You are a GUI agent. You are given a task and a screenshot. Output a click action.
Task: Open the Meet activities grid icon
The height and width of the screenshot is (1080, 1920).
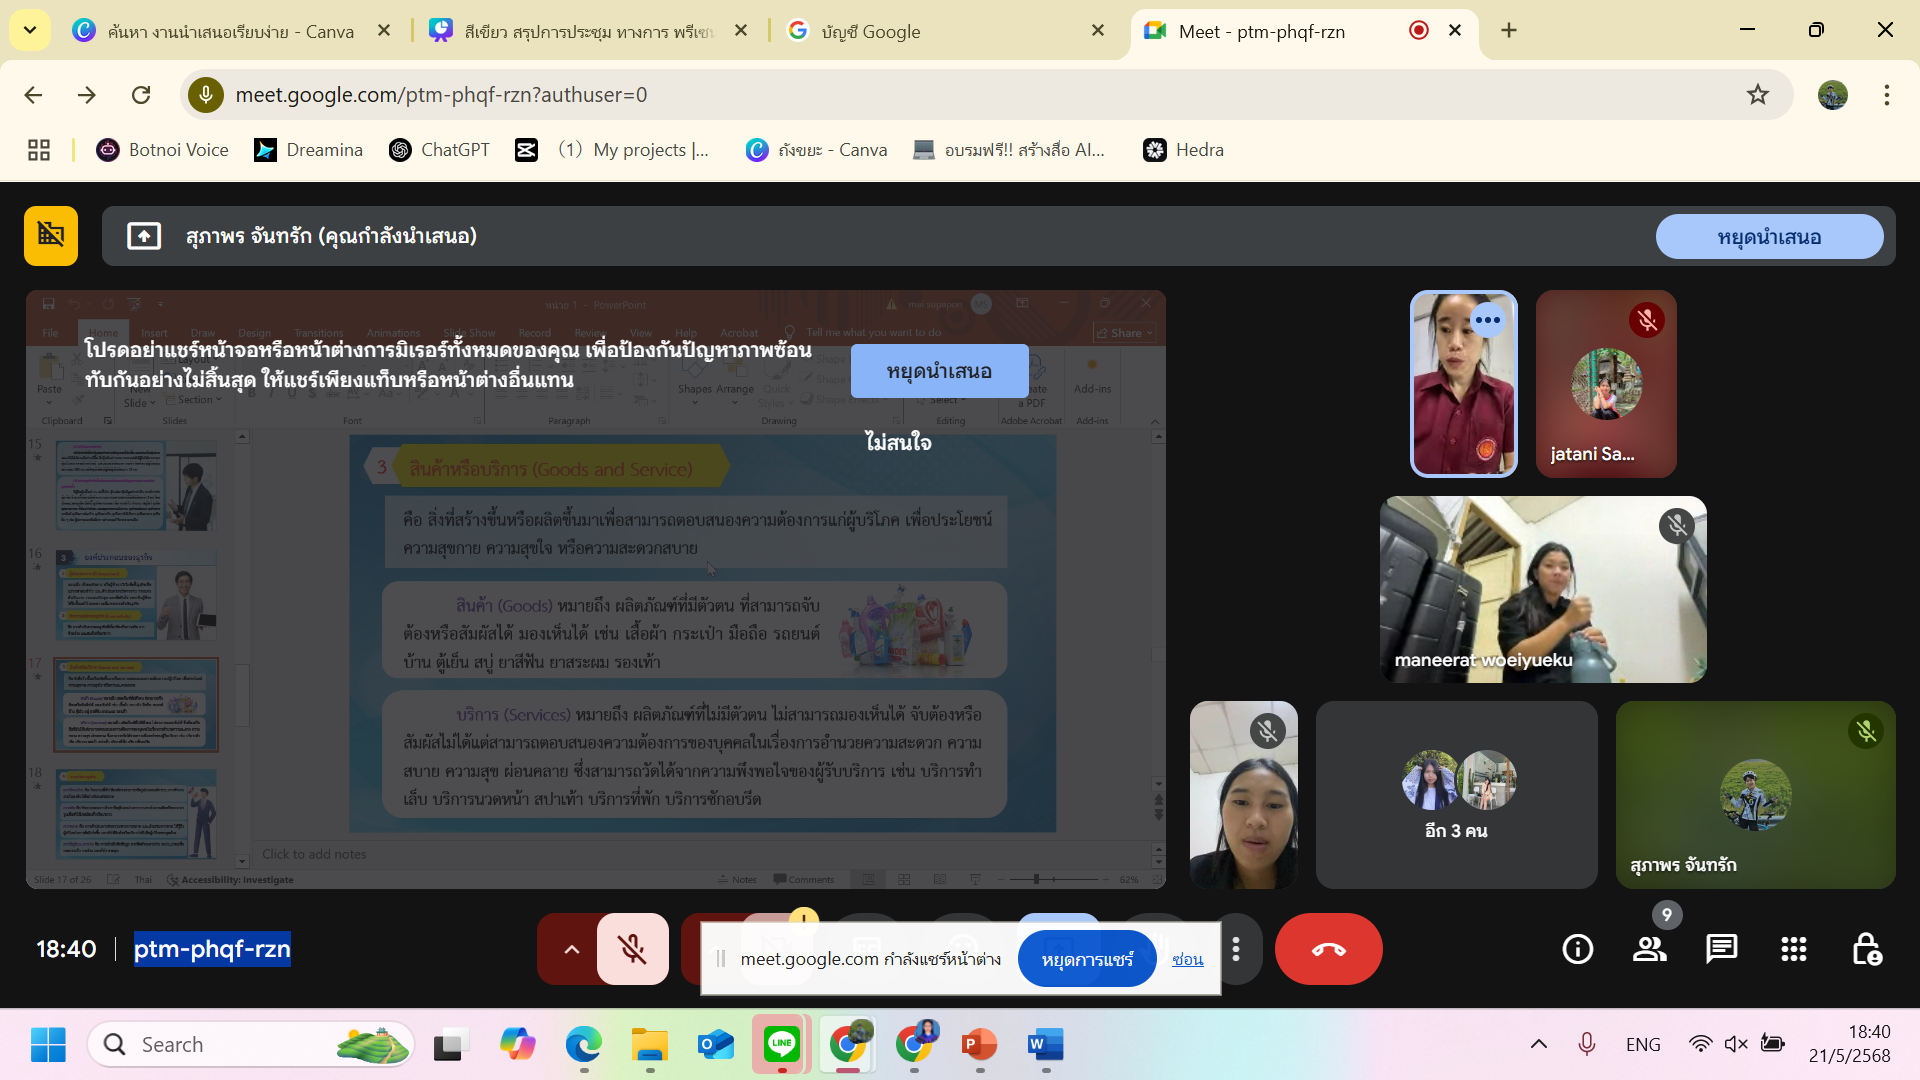click(1794, 949)
